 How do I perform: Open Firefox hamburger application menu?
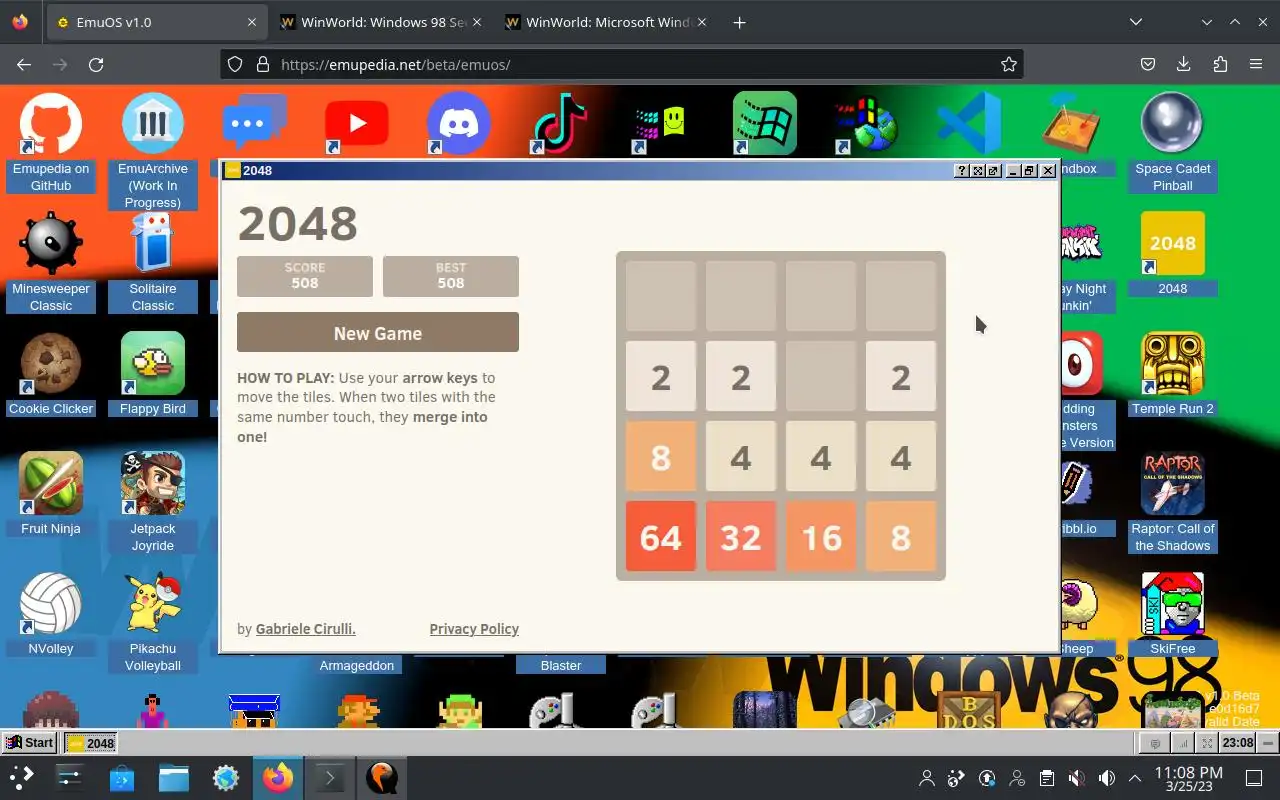[1256, 64]
